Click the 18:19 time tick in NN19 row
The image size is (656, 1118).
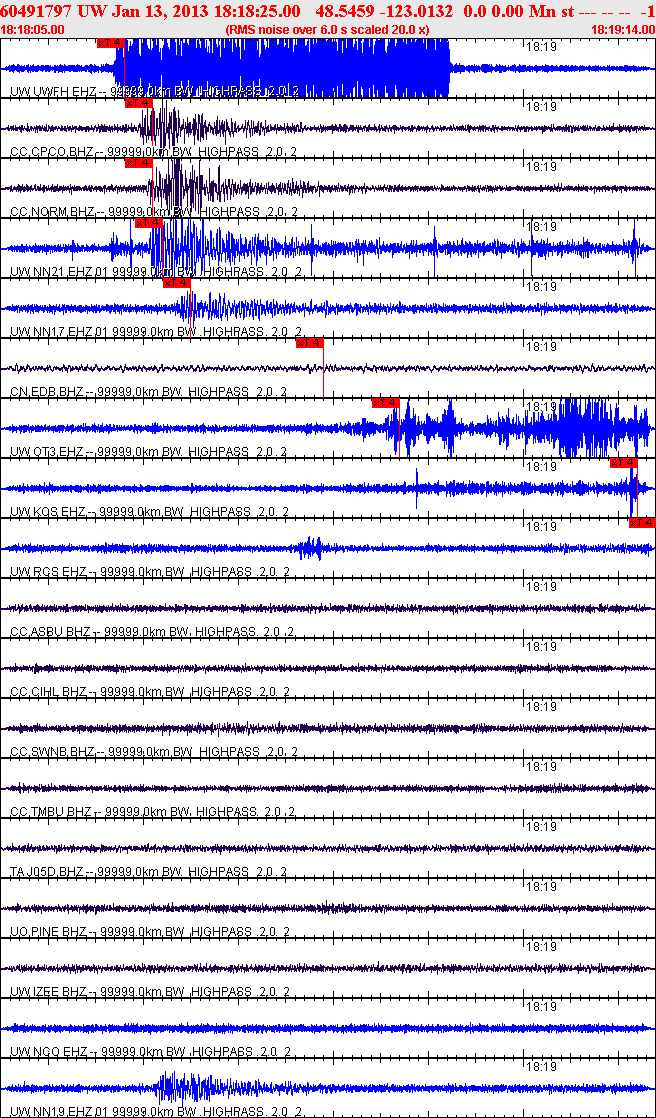click(540, 1067)
